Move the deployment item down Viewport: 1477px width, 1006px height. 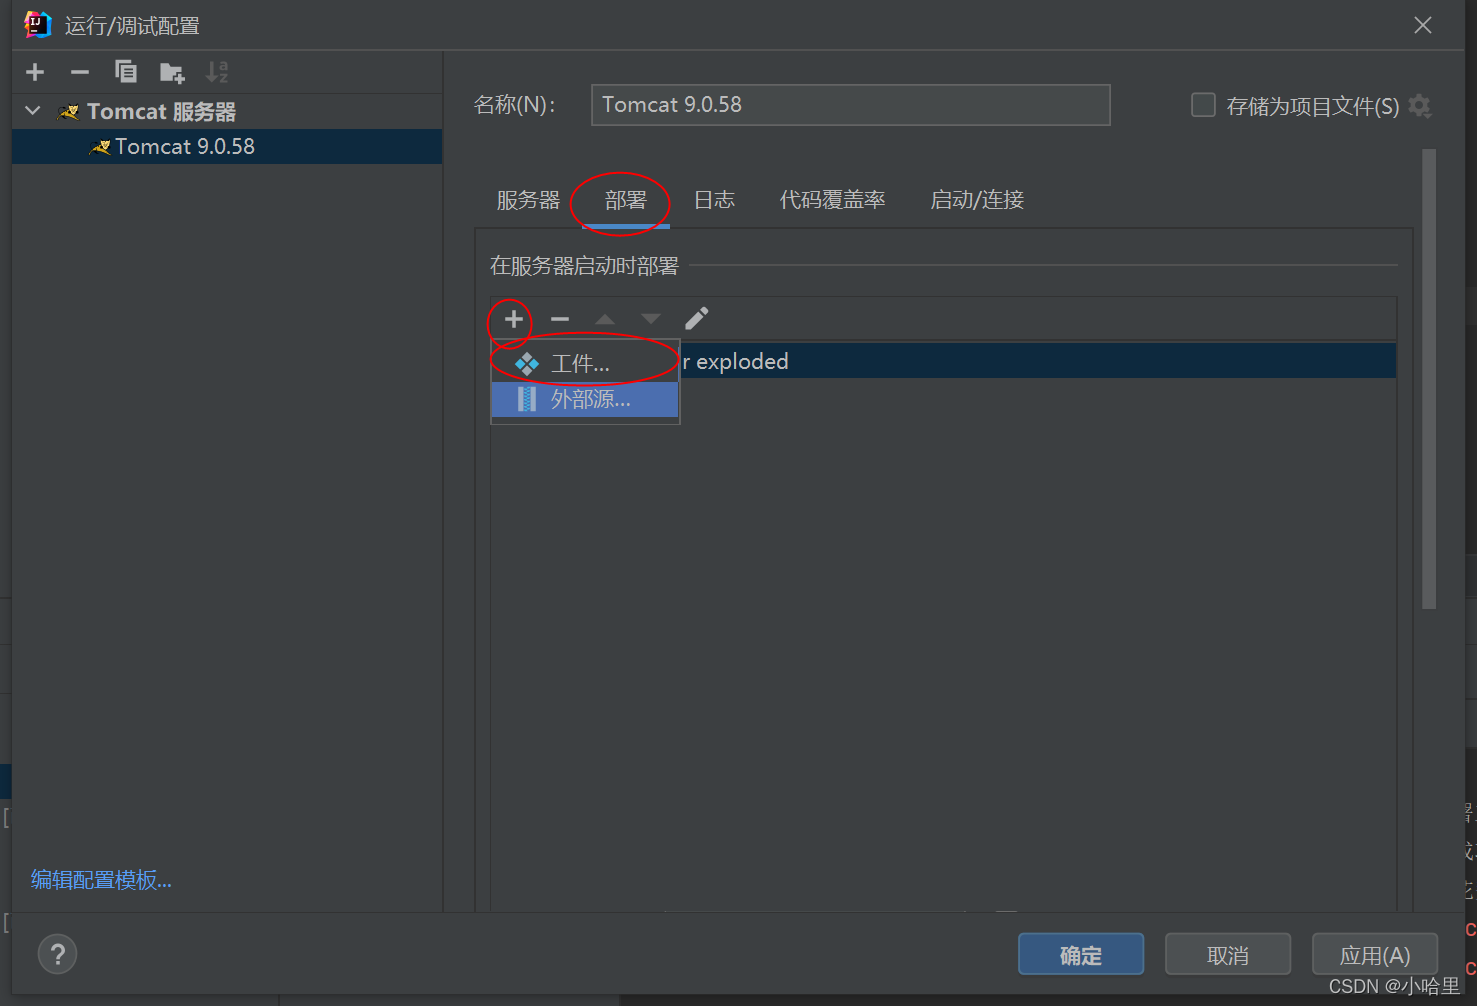pos(651,319)
